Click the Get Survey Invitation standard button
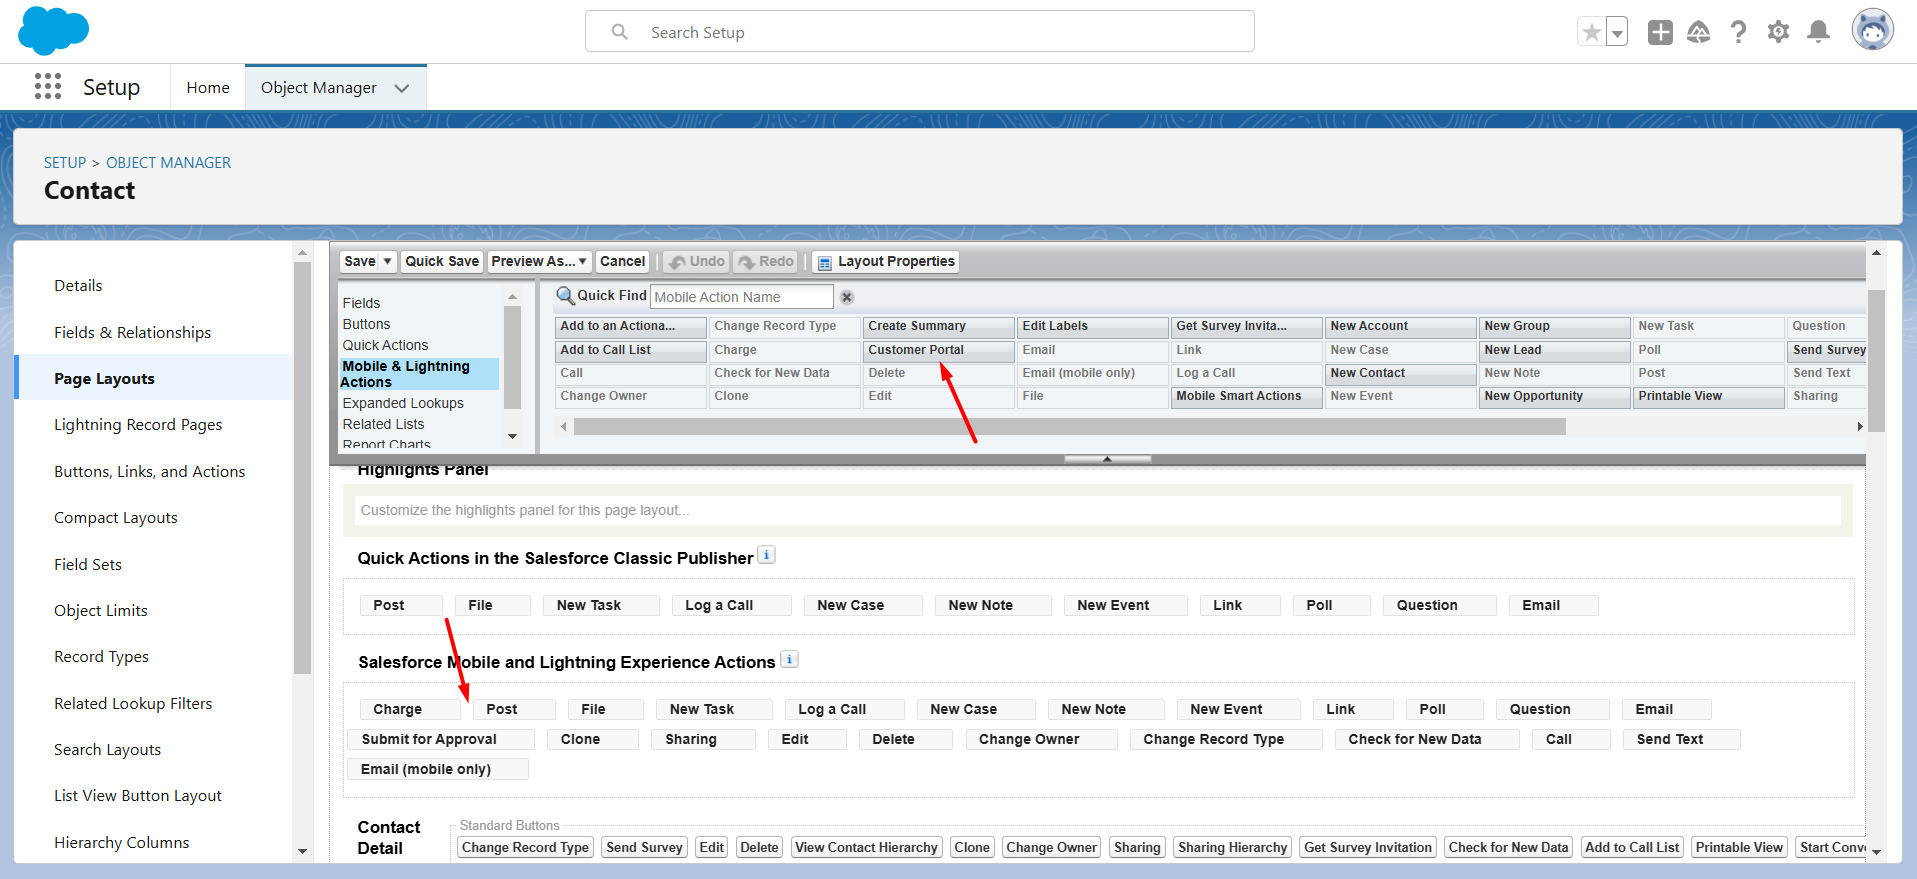Image resolution: width=1917 pixels, height=879 pixels. 1368,847
